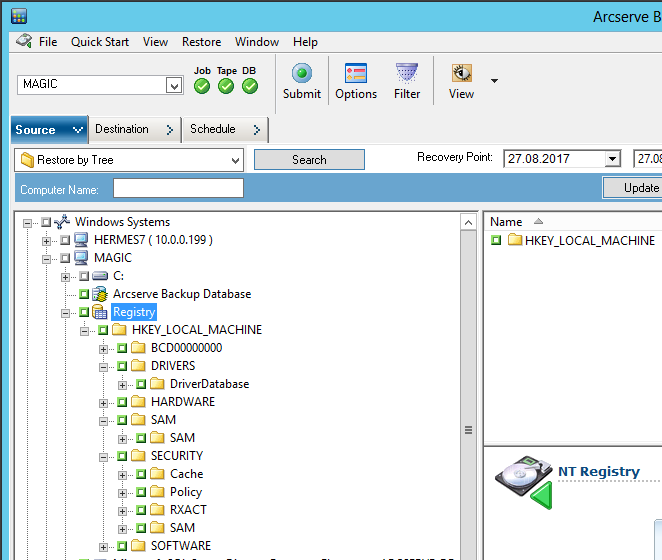Select the Source tab
Screen dimensions: 662x560
pyautogui.click(x=49, y=130)
